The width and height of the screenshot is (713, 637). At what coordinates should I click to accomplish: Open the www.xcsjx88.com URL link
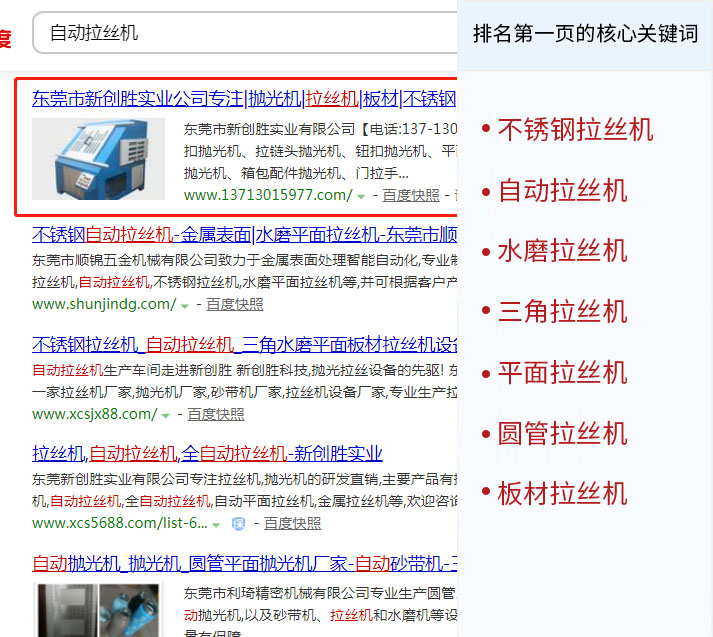pos(95,414)
